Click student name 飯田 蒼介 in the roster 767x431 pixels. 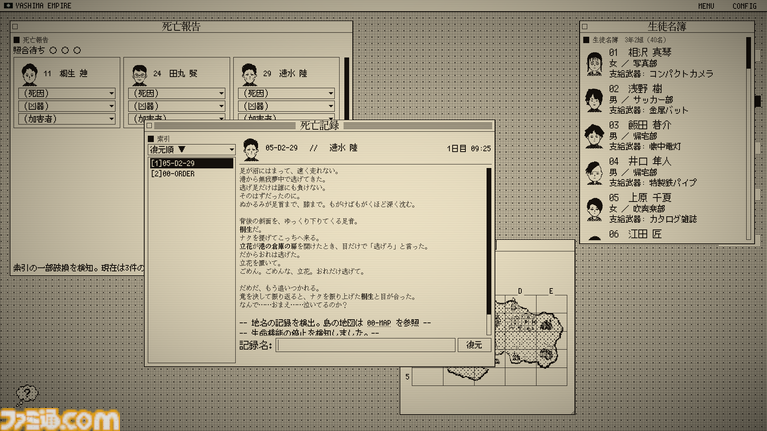[650, 125]
